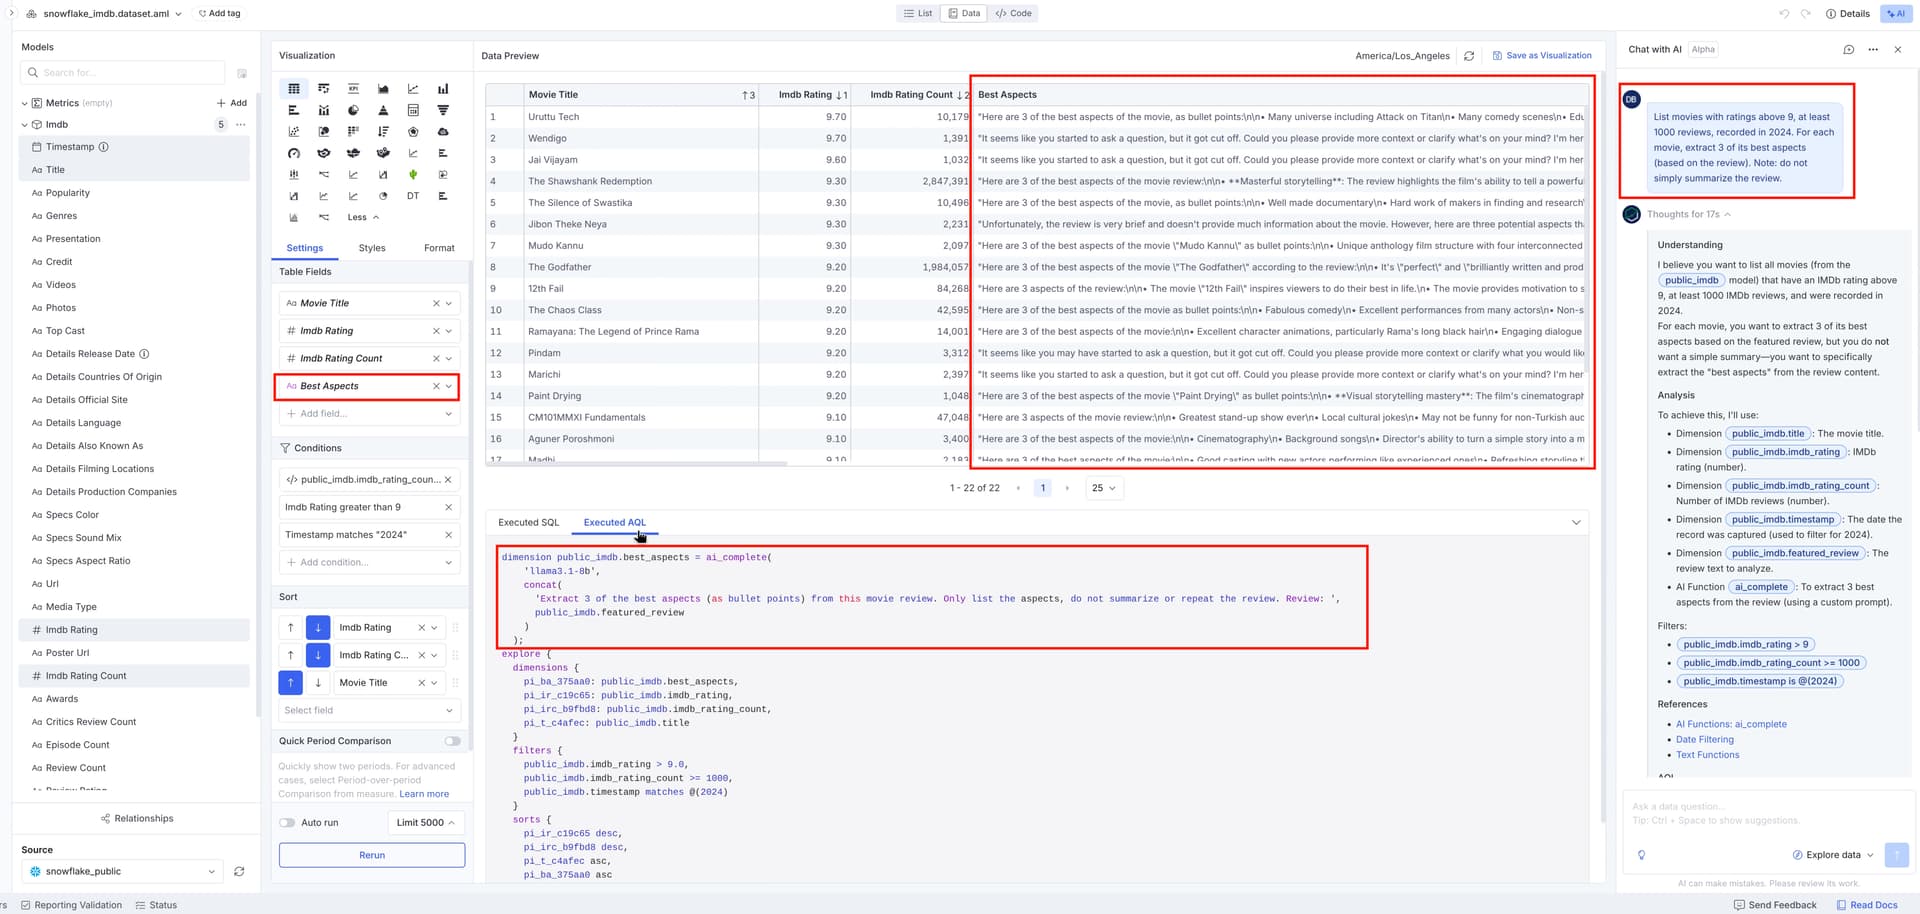This screenshot has height=914, width=1920.
Task: Remove the Best Aspects table field
Action: tap(436, 386)
